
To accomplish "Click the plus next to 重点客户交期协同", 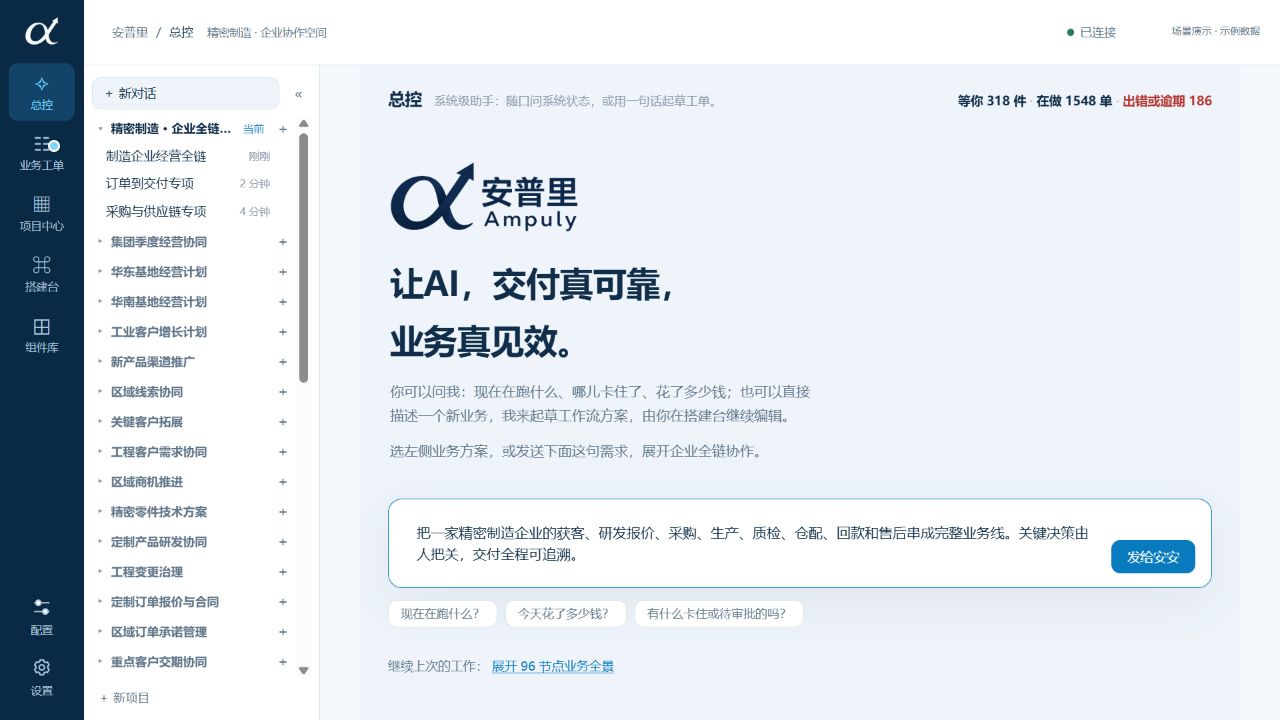I will coord(283,662).
